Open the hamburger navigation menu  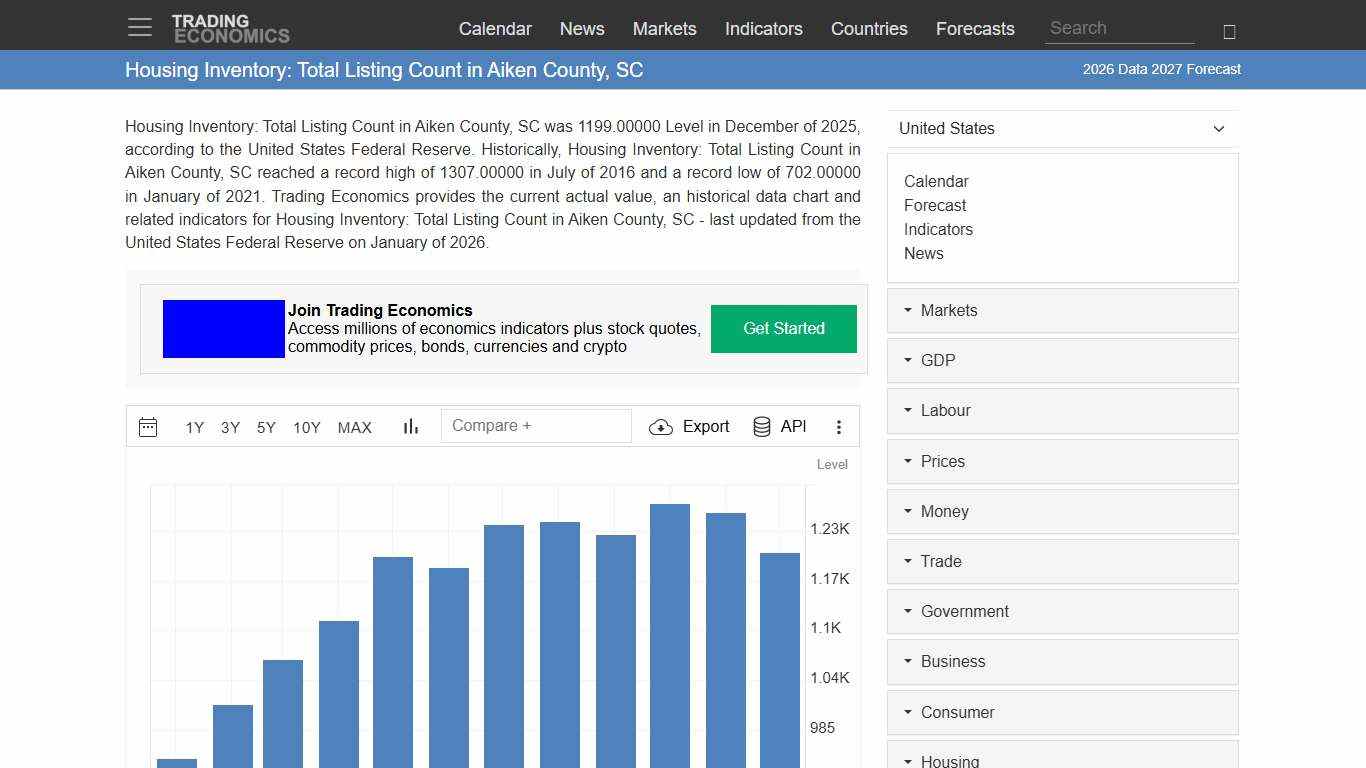point(139,27)
